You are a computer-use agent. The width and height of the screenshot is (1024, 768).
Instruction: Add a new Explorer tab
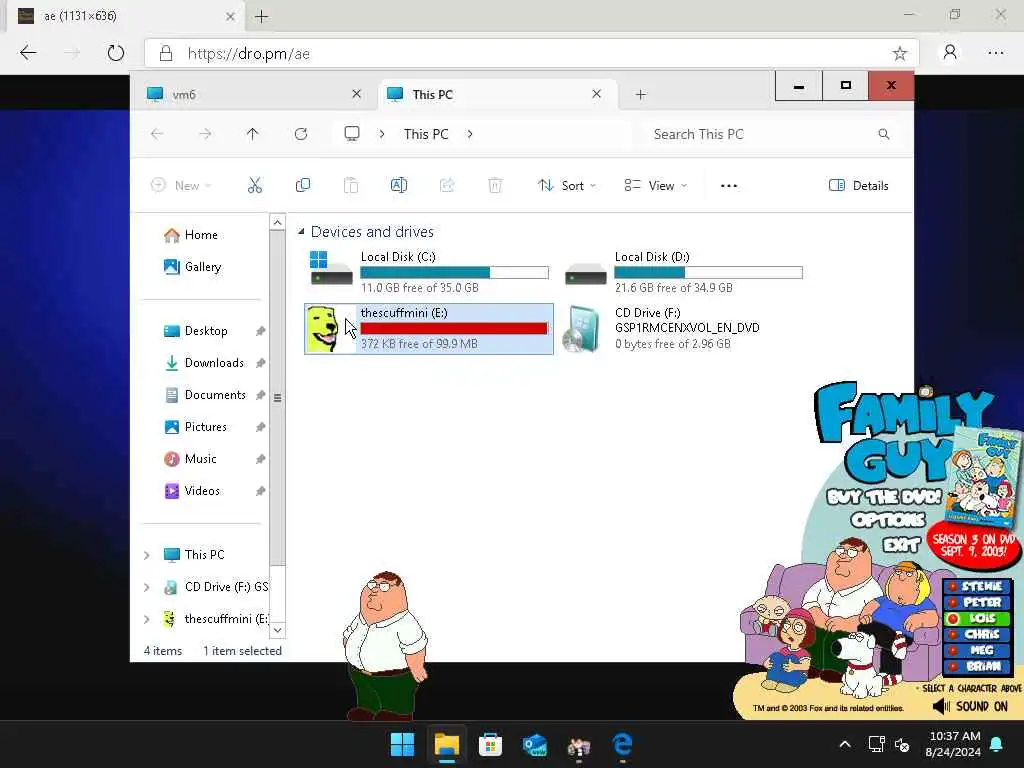point(641,95)
